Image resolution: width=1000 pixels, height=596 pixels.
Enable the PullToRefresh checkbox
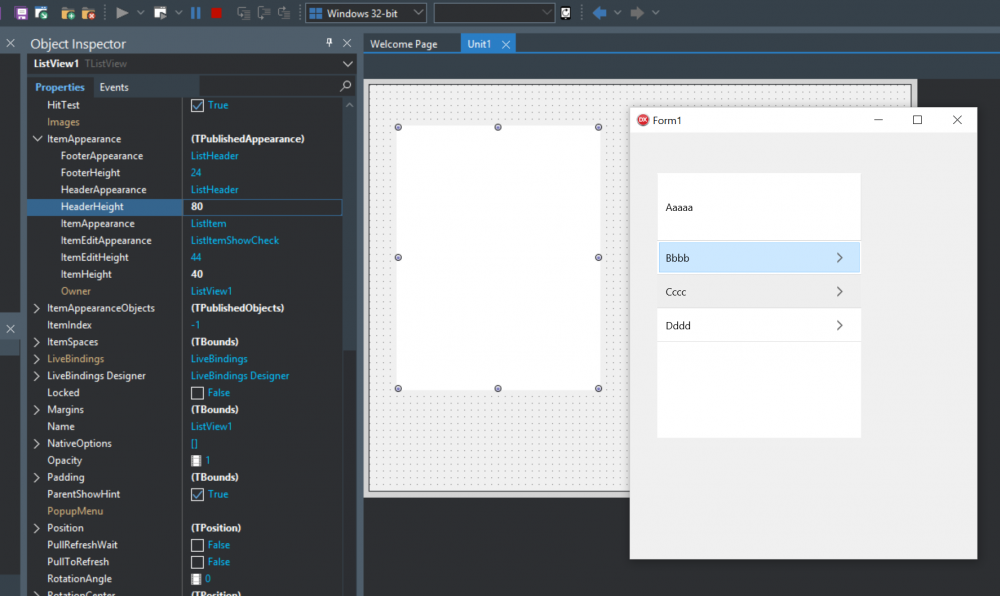pos(198,562)
